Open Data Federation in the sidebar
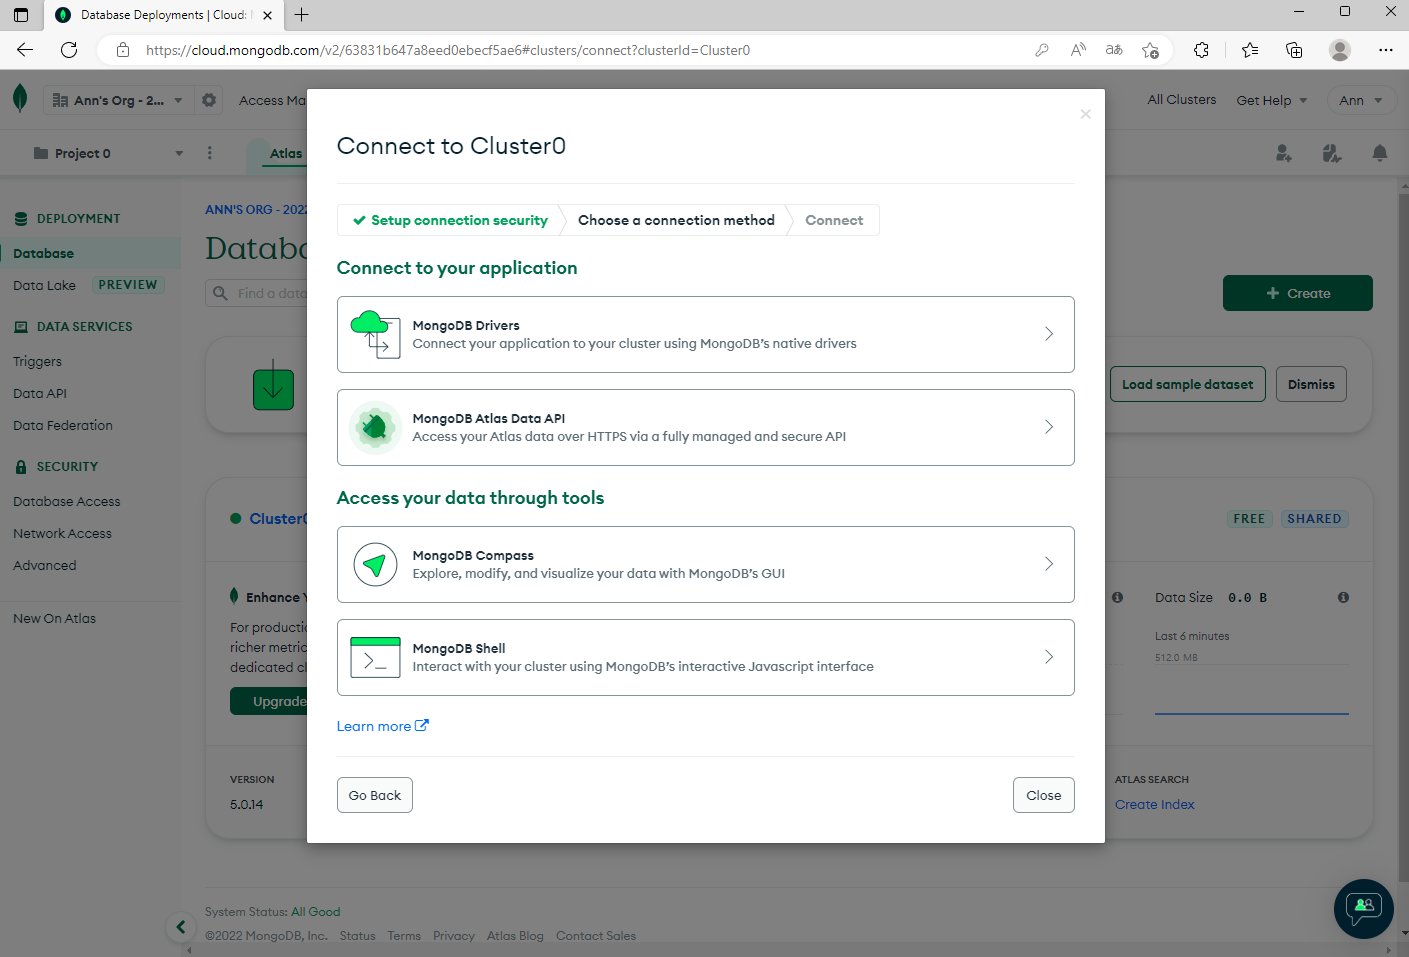The image size is (1409, 957). pyautogui.click(x=63, y=425)
